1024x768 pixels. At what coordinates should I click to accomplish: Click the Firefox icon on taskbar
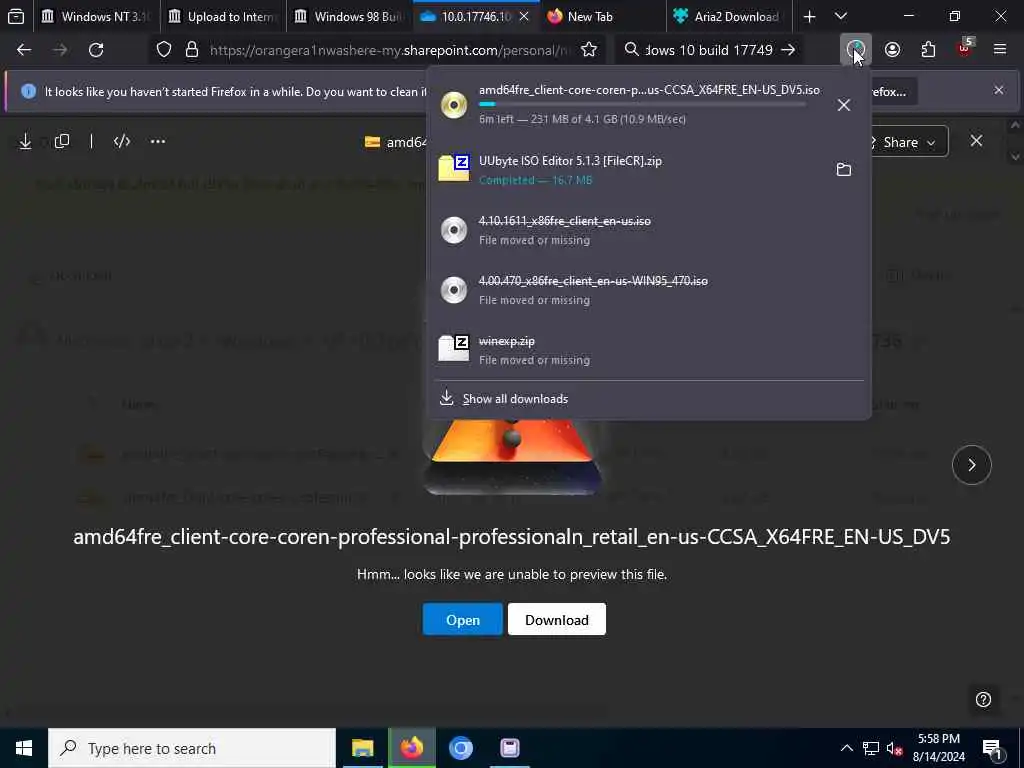411,748
